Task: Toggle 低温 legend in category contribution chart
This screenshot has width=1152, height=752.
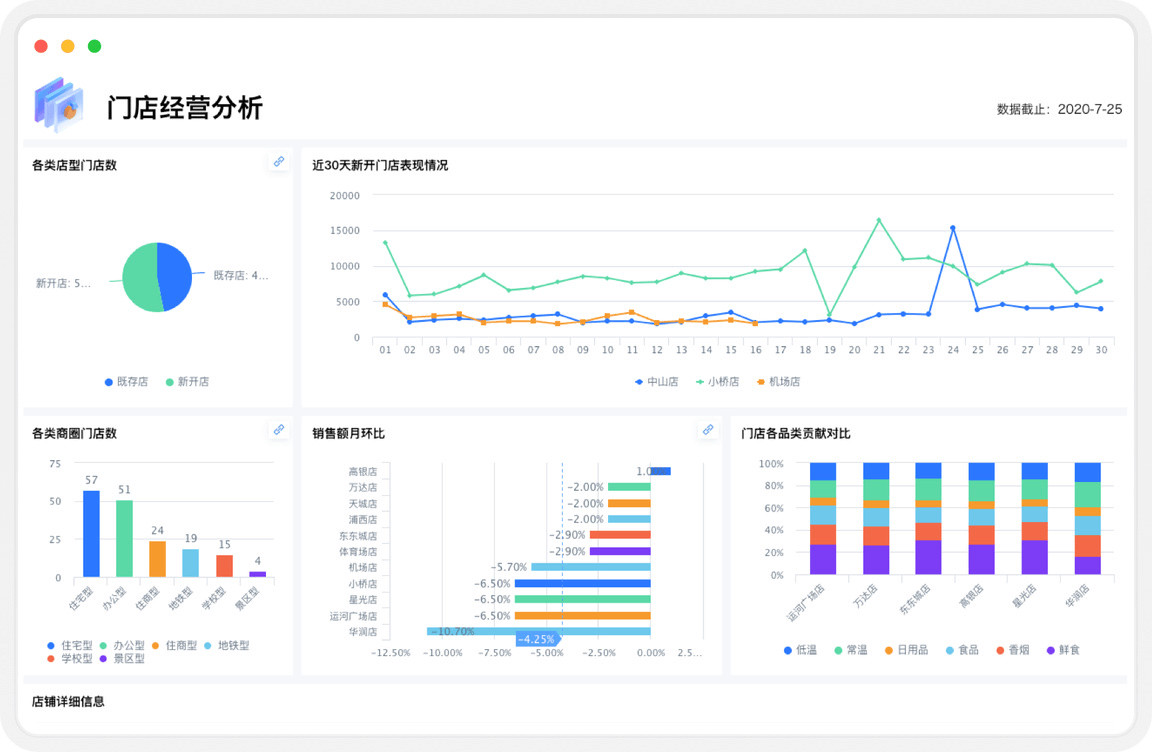Action: 800,650
